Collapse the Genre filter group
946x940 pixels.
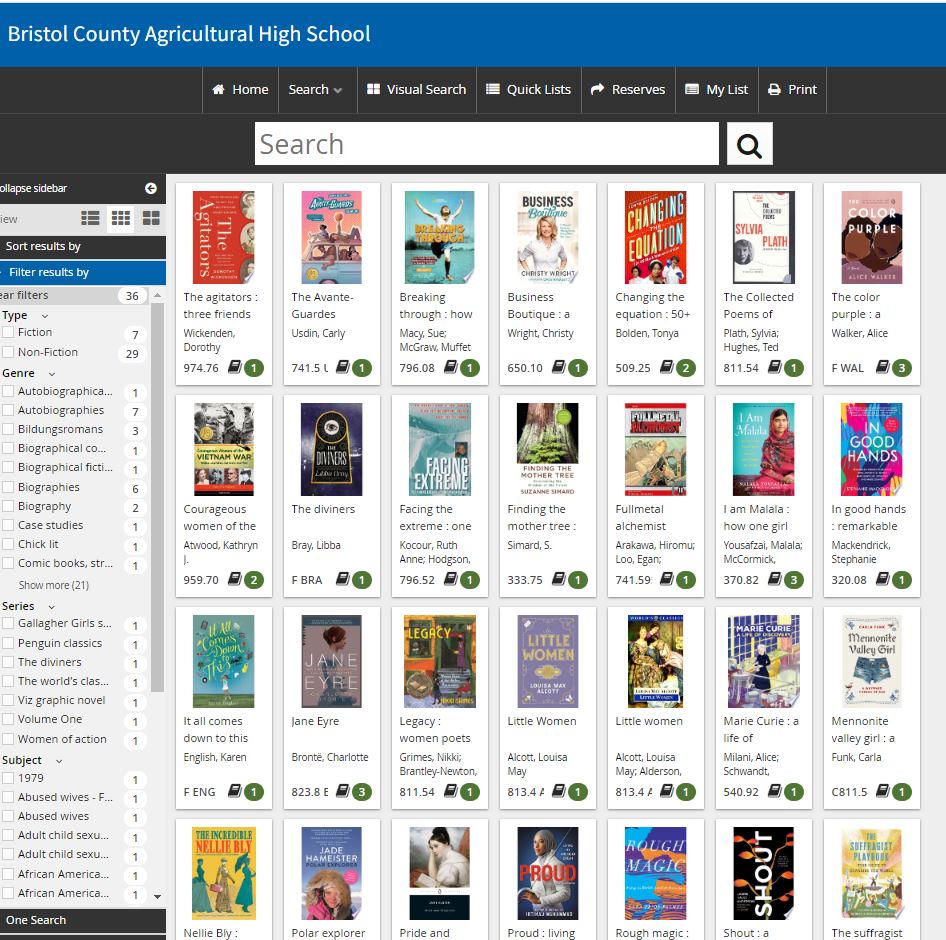52,374
